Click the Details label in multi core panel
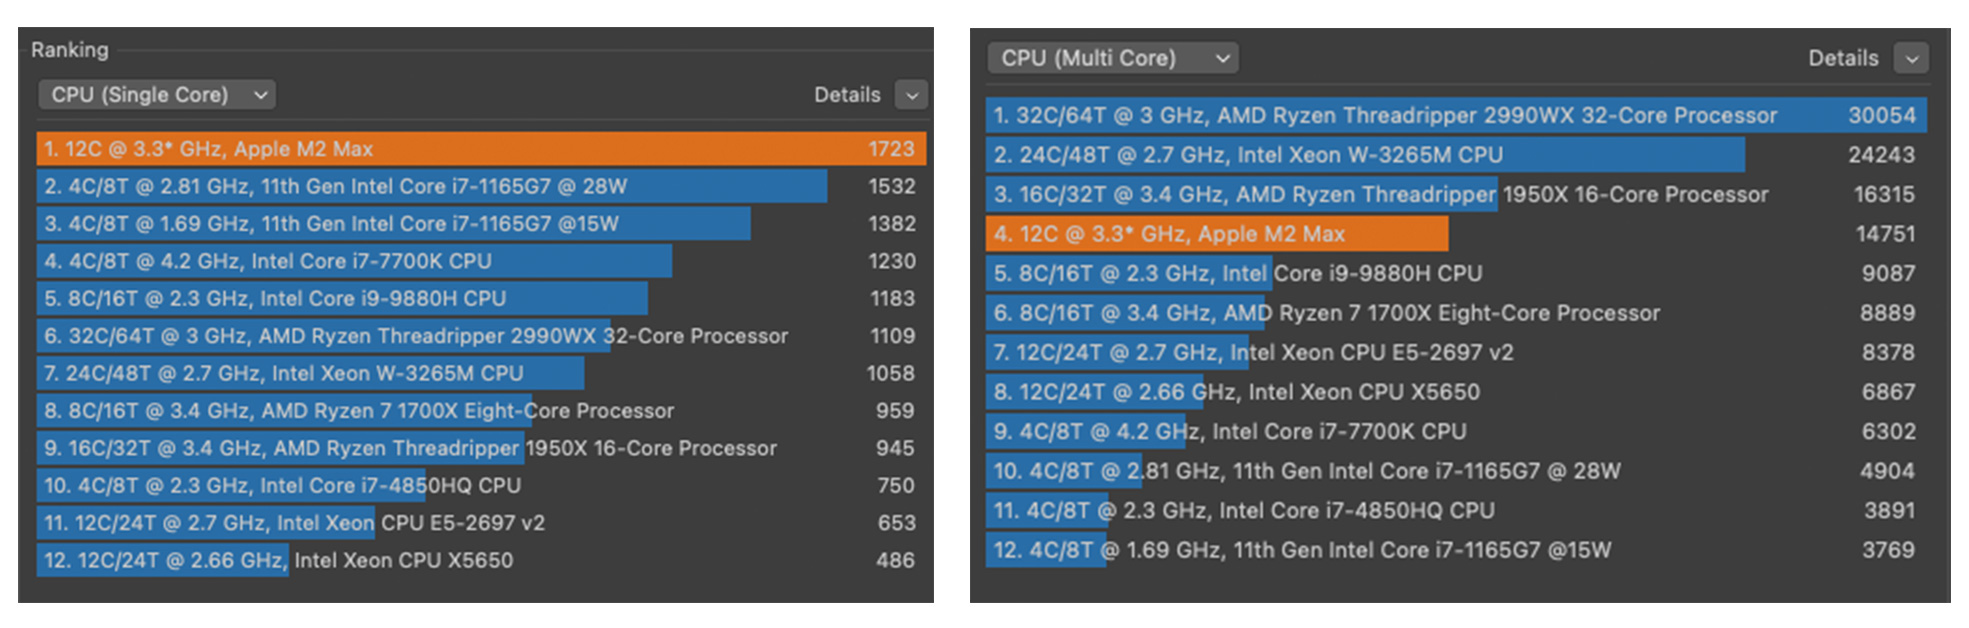 pos(1842,58)
